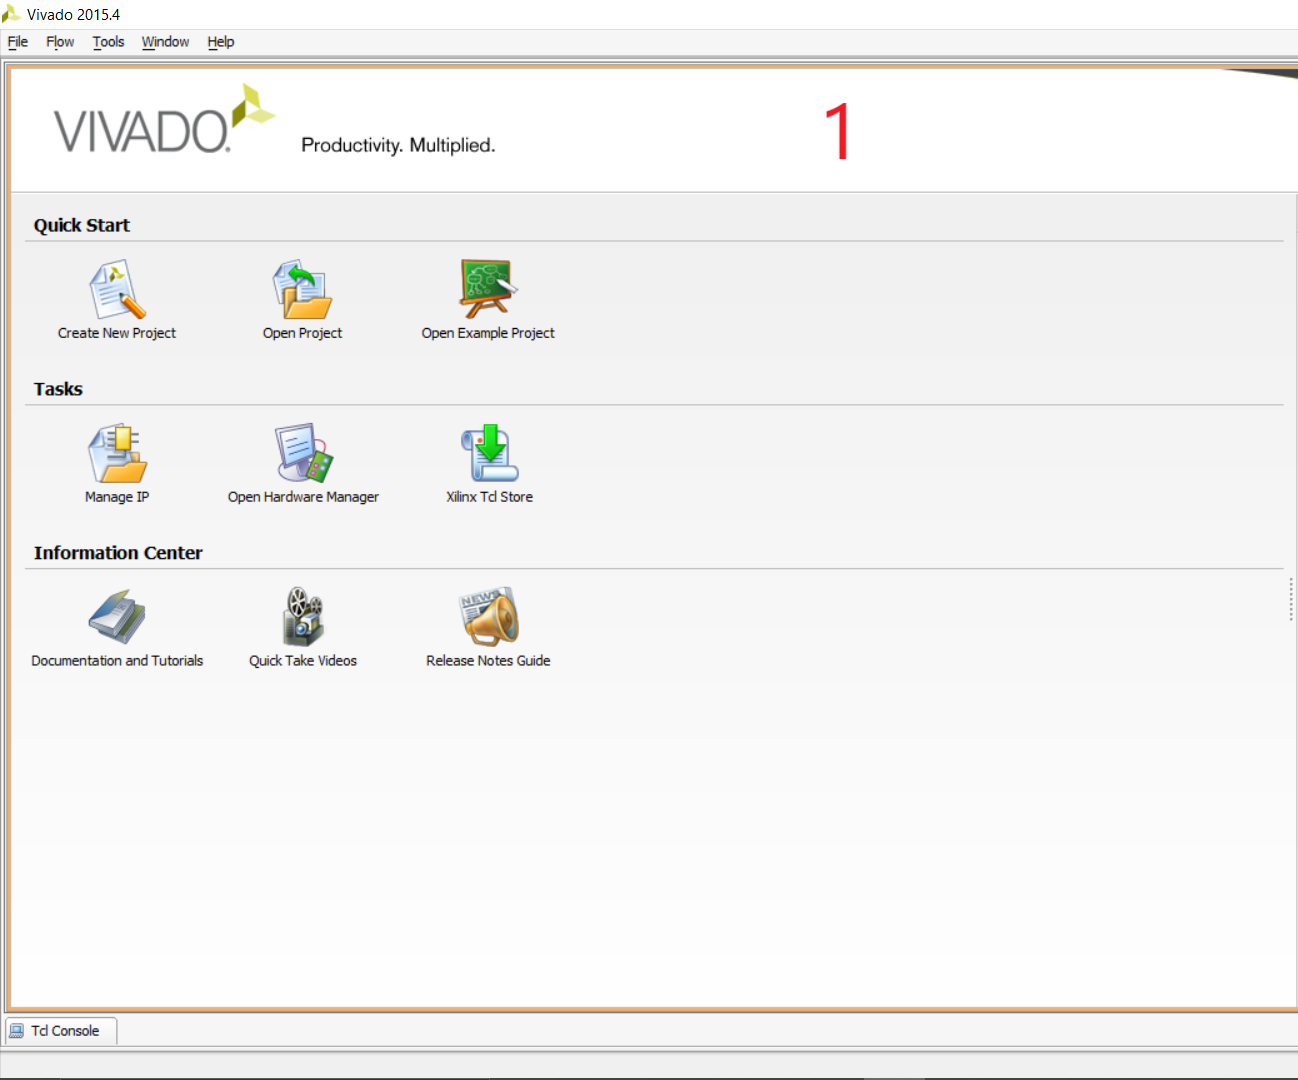1298x1080 pixels.
Task: Click the dotted splitter handle on right edge
Action: [x=1291, y=599]
